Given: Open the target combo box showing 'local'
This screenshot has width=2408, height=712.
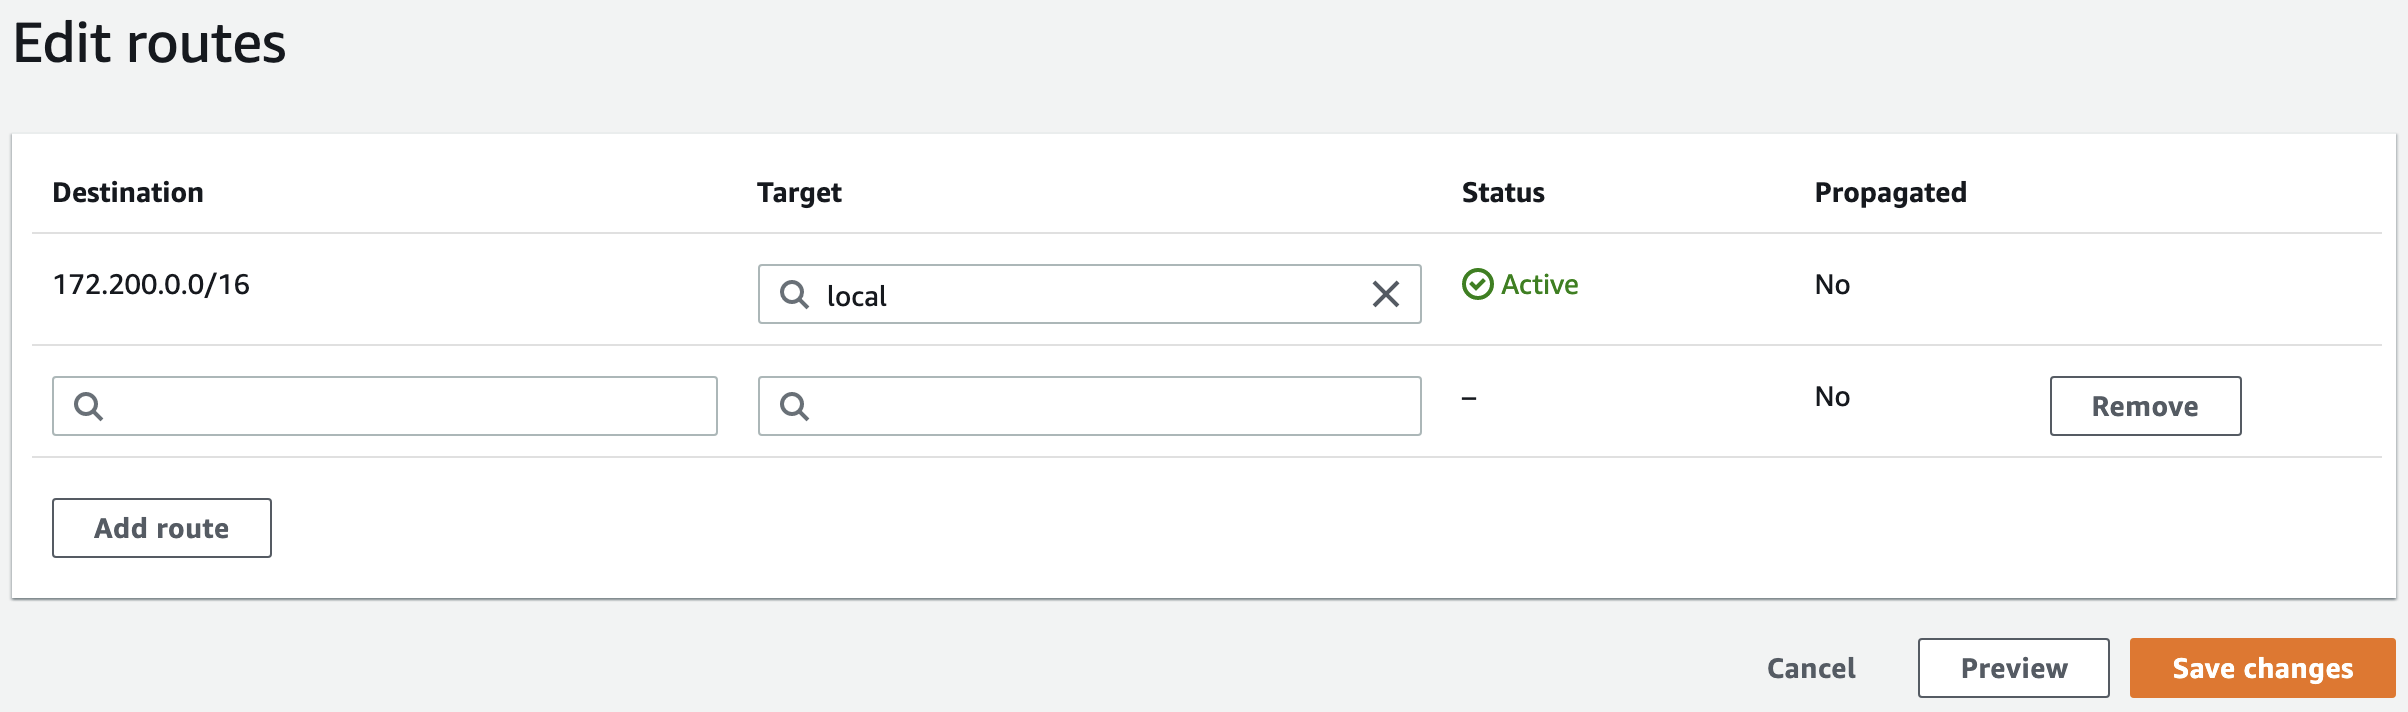Looking at the screenshot, I should click(1090, 294).
